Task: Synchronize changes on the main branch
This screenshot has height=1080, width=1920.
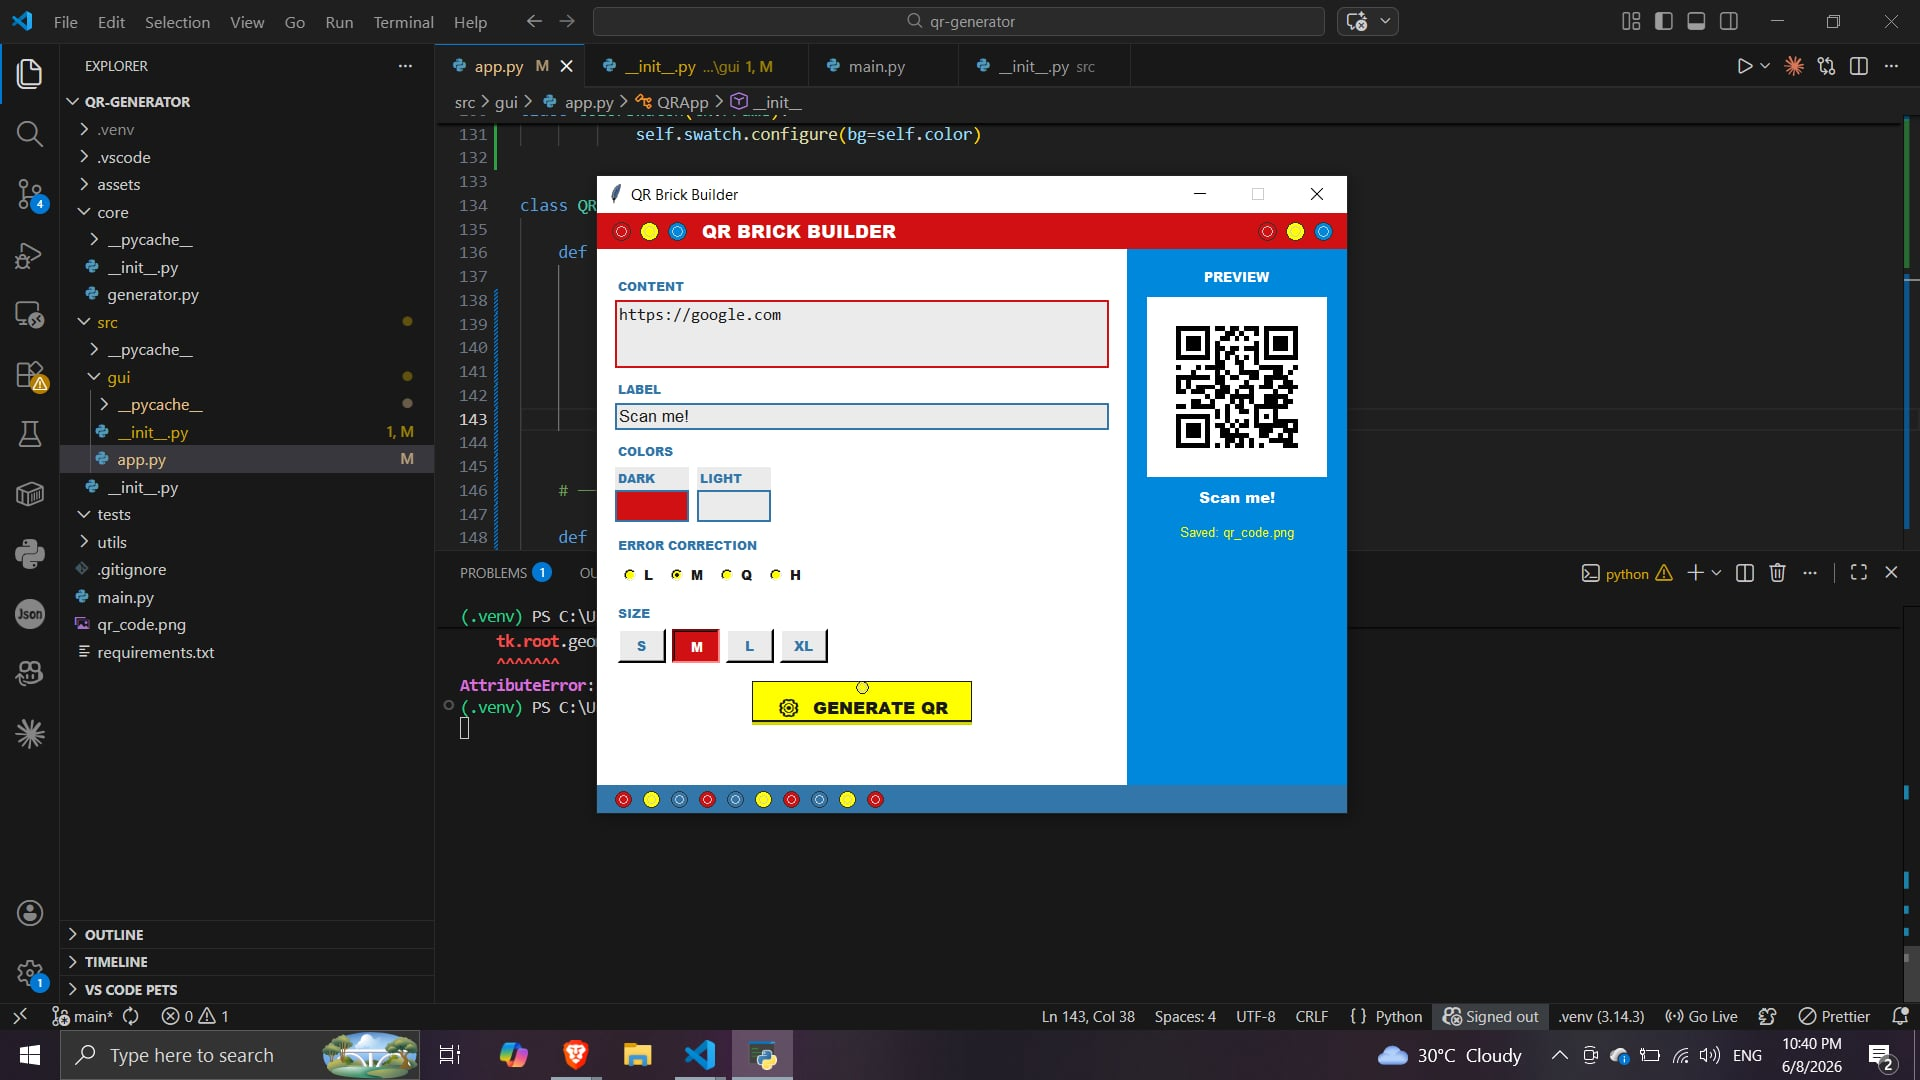Action: [131, 1016]
